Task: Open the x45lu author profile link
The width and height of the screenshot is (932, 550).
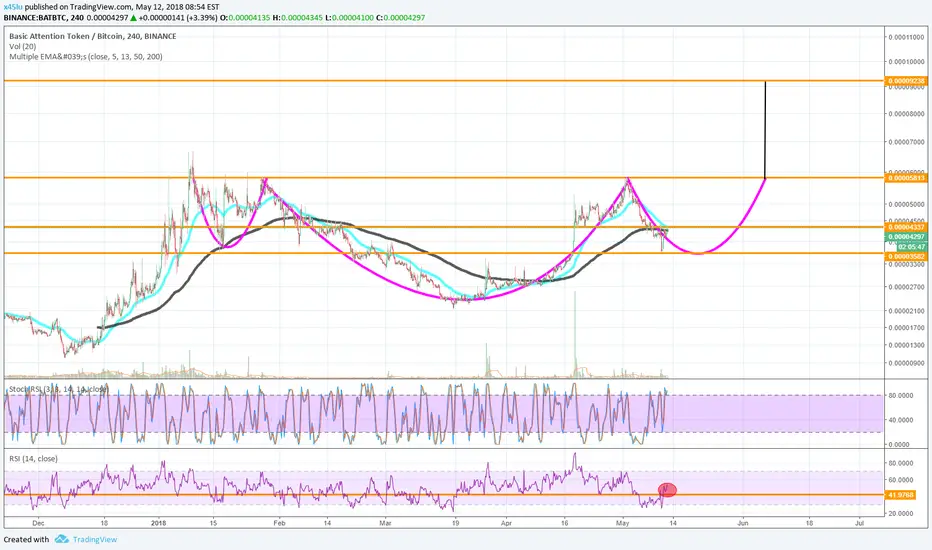Action: click(x=13, y=7)
